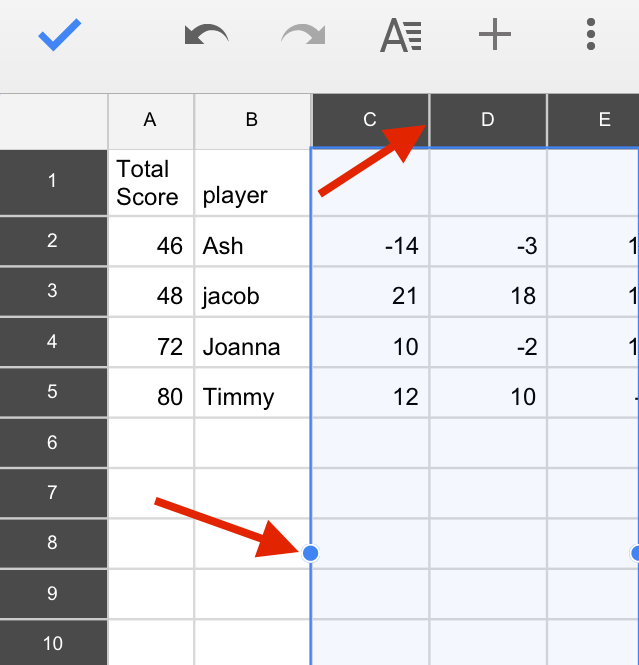Viewport: 639px width, 665px height.
Task: Select row 5 header
Action: pyautogui.click(x=53, y=392)
